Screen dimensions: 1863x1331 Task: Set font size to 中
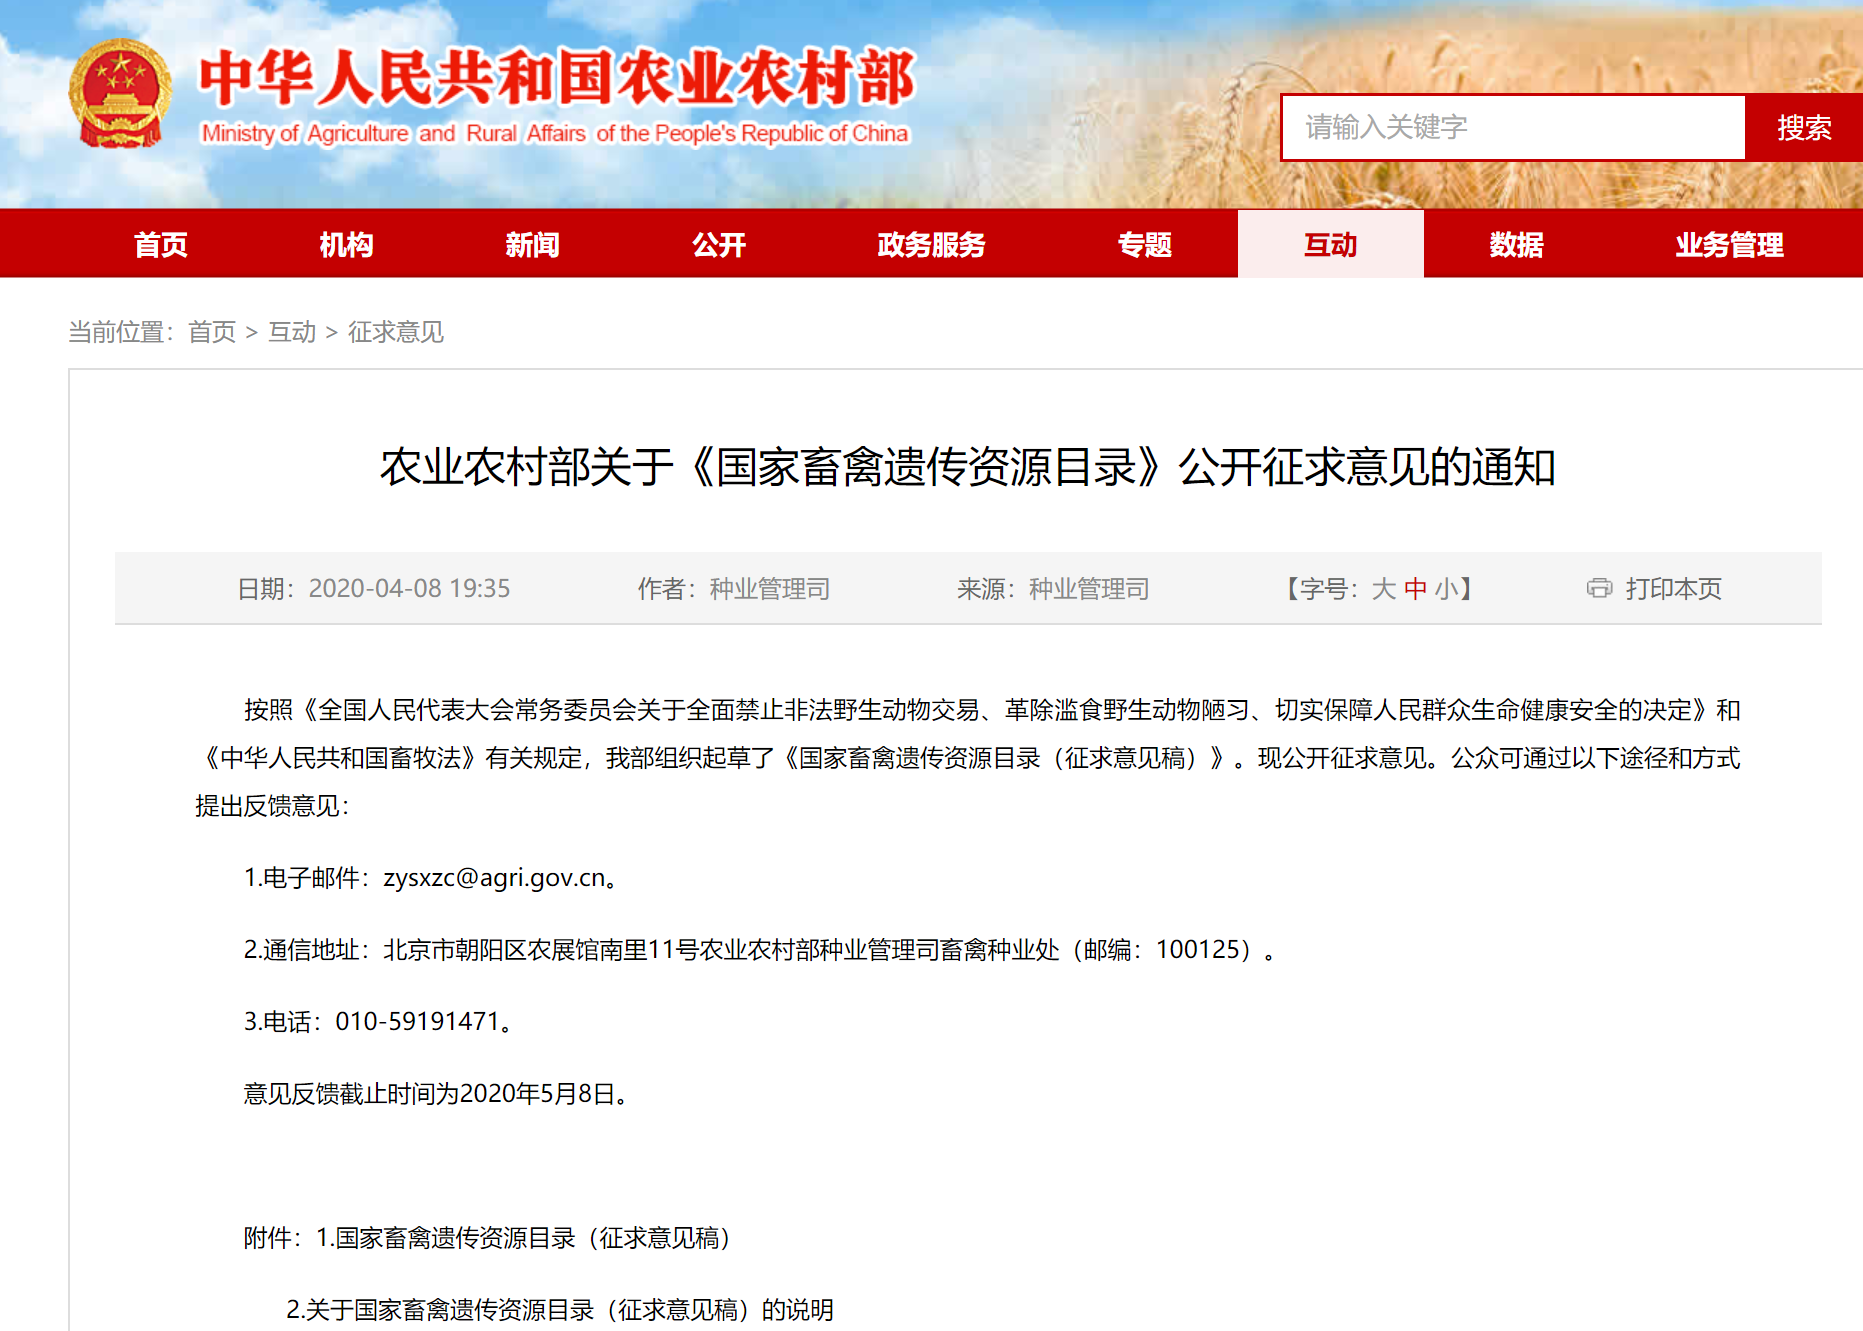1415,588
